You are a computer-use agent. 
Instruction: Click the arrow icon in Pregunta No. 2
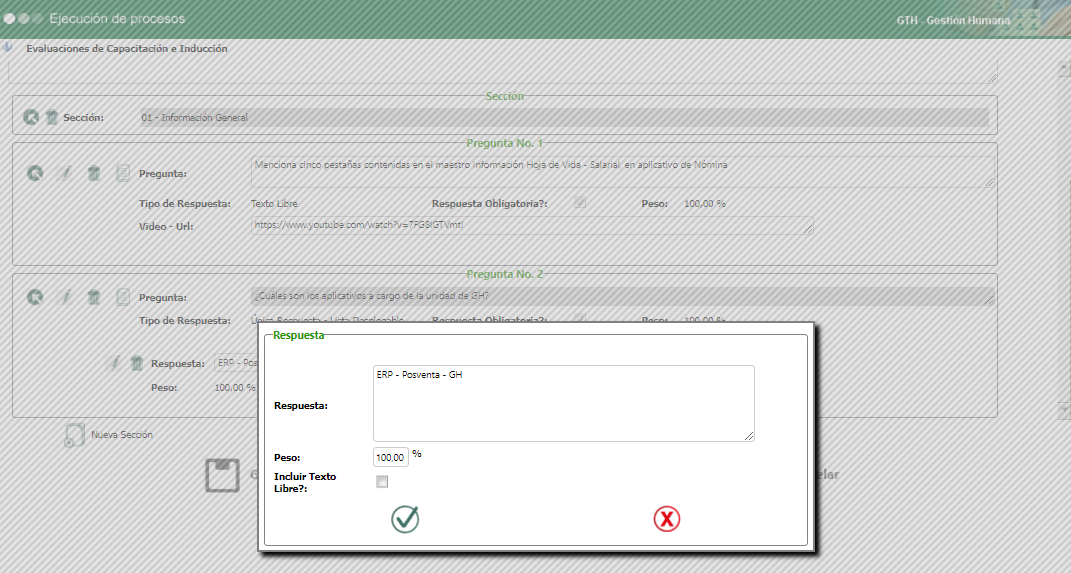tap(35, 297)
